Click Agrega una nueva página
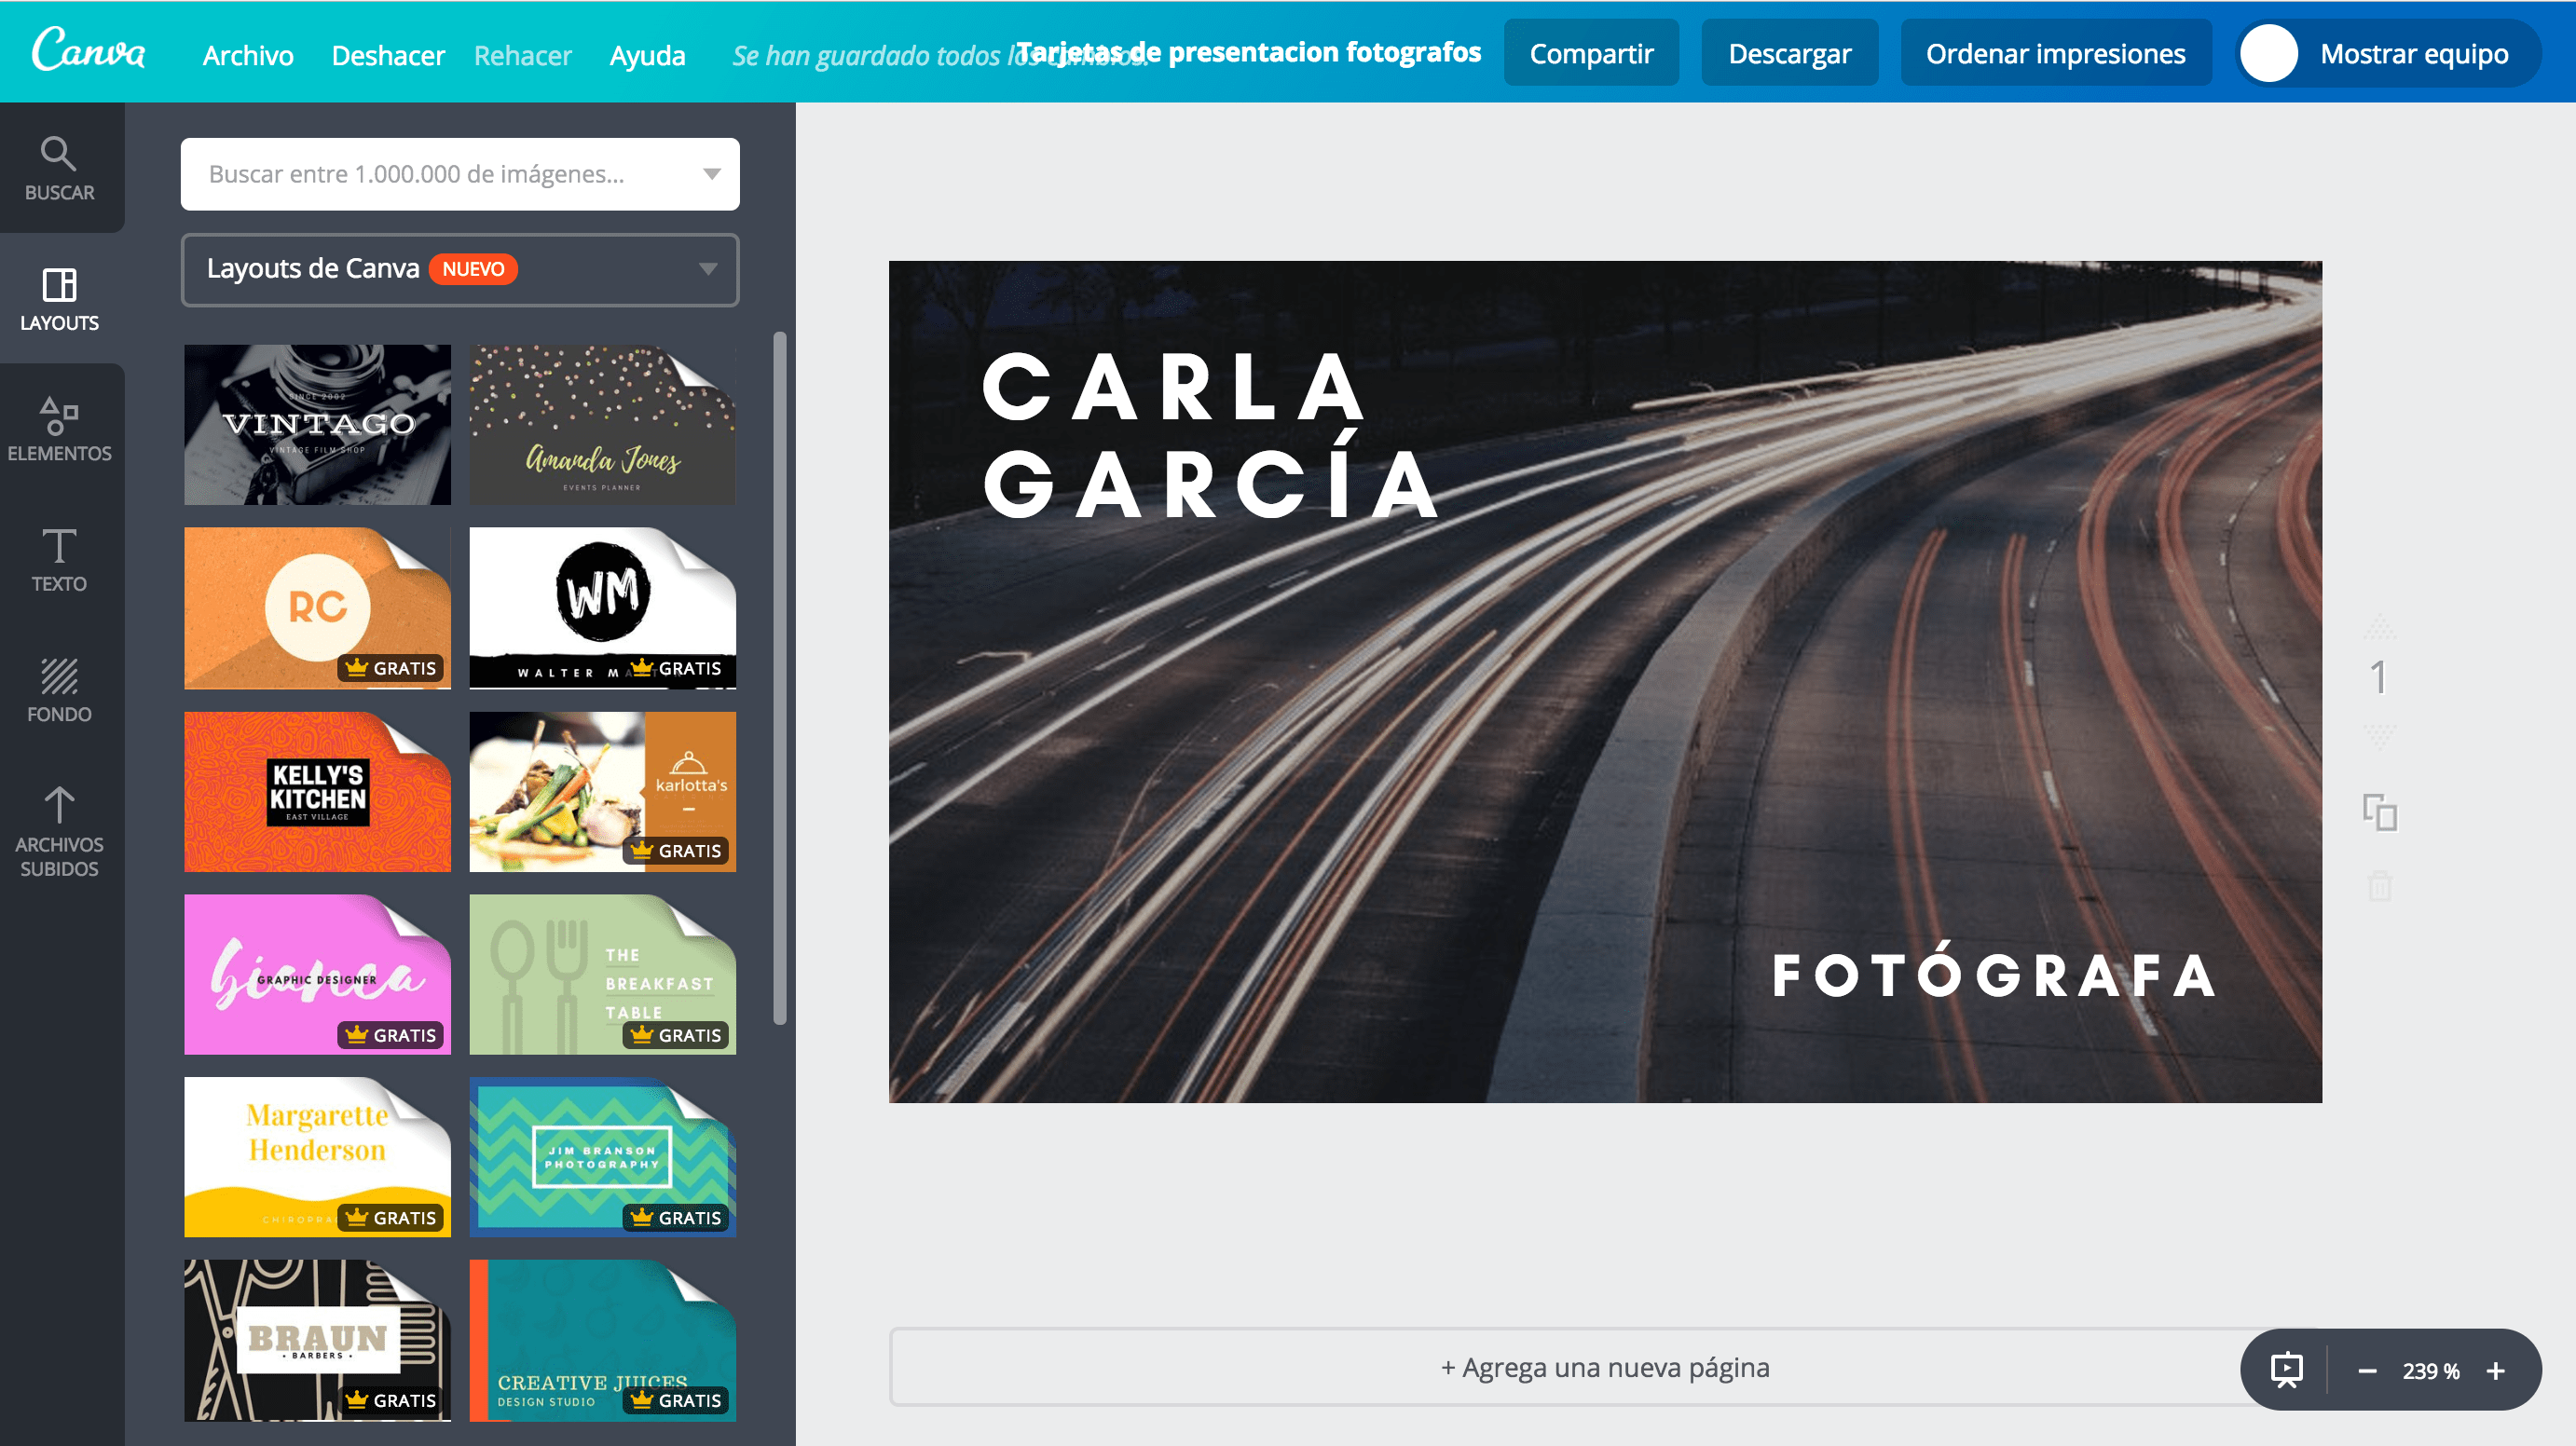Screen dimensions: 2576x1446 (1605, 1367)
